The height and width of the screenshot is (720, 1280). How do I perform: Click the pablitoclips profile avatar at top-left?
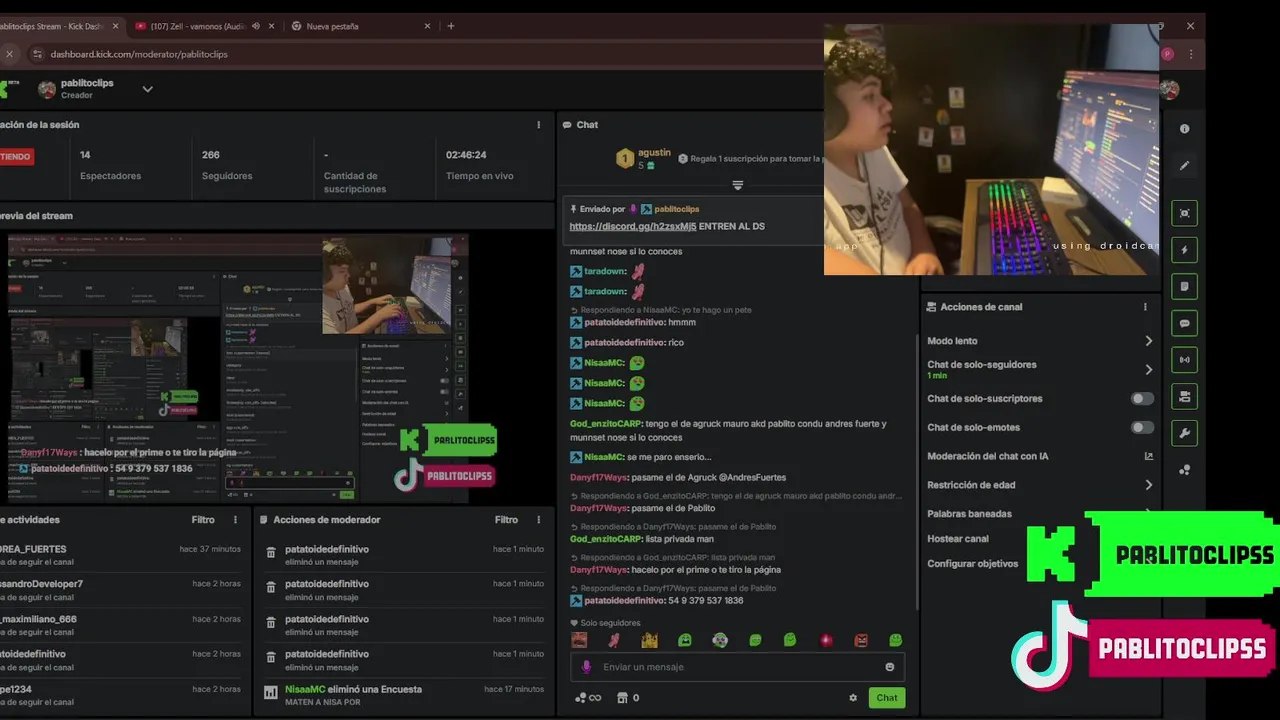[47, 89]
